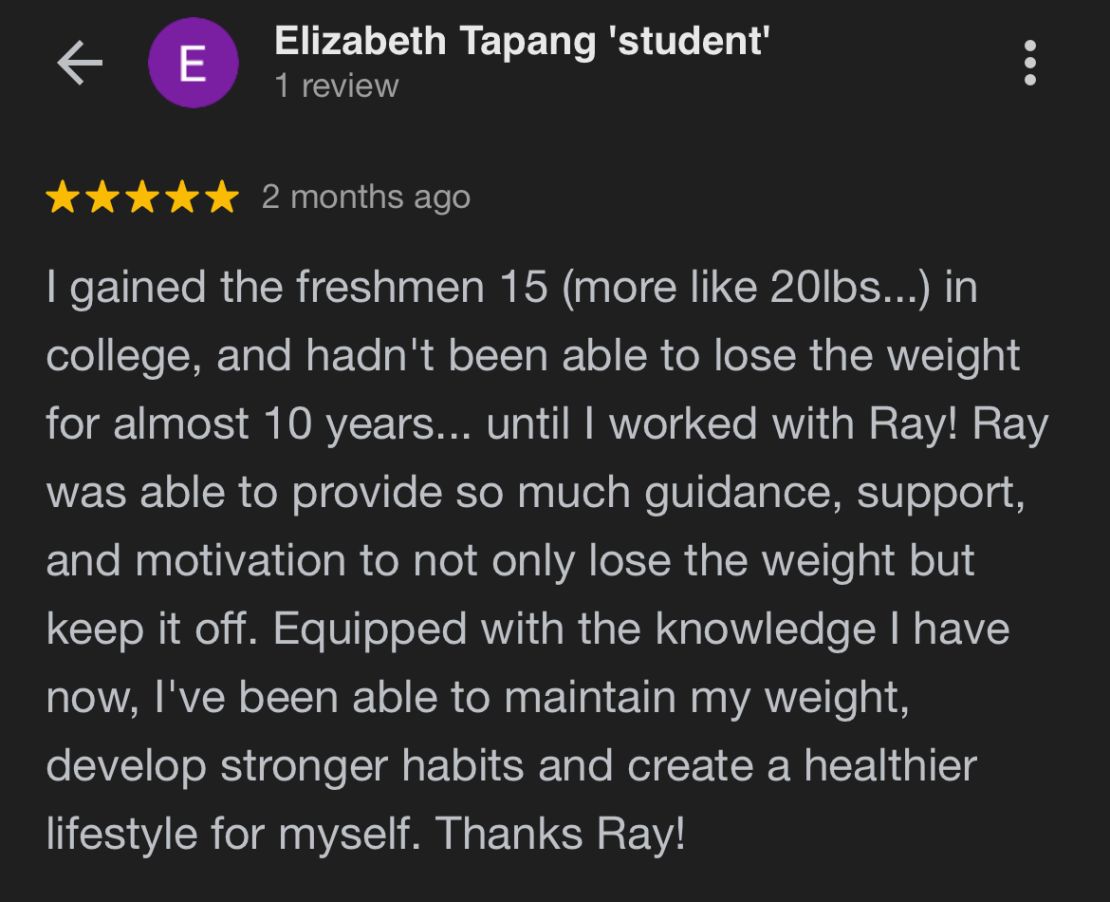Click the text 'Thanks Ray!'

click(x=560, y=833)
